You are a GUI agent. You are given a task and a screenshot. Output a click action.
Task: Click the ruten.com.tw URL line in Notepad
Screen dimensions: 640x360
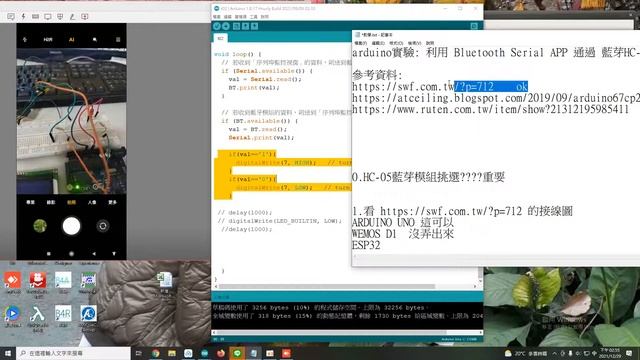[490, 109]
